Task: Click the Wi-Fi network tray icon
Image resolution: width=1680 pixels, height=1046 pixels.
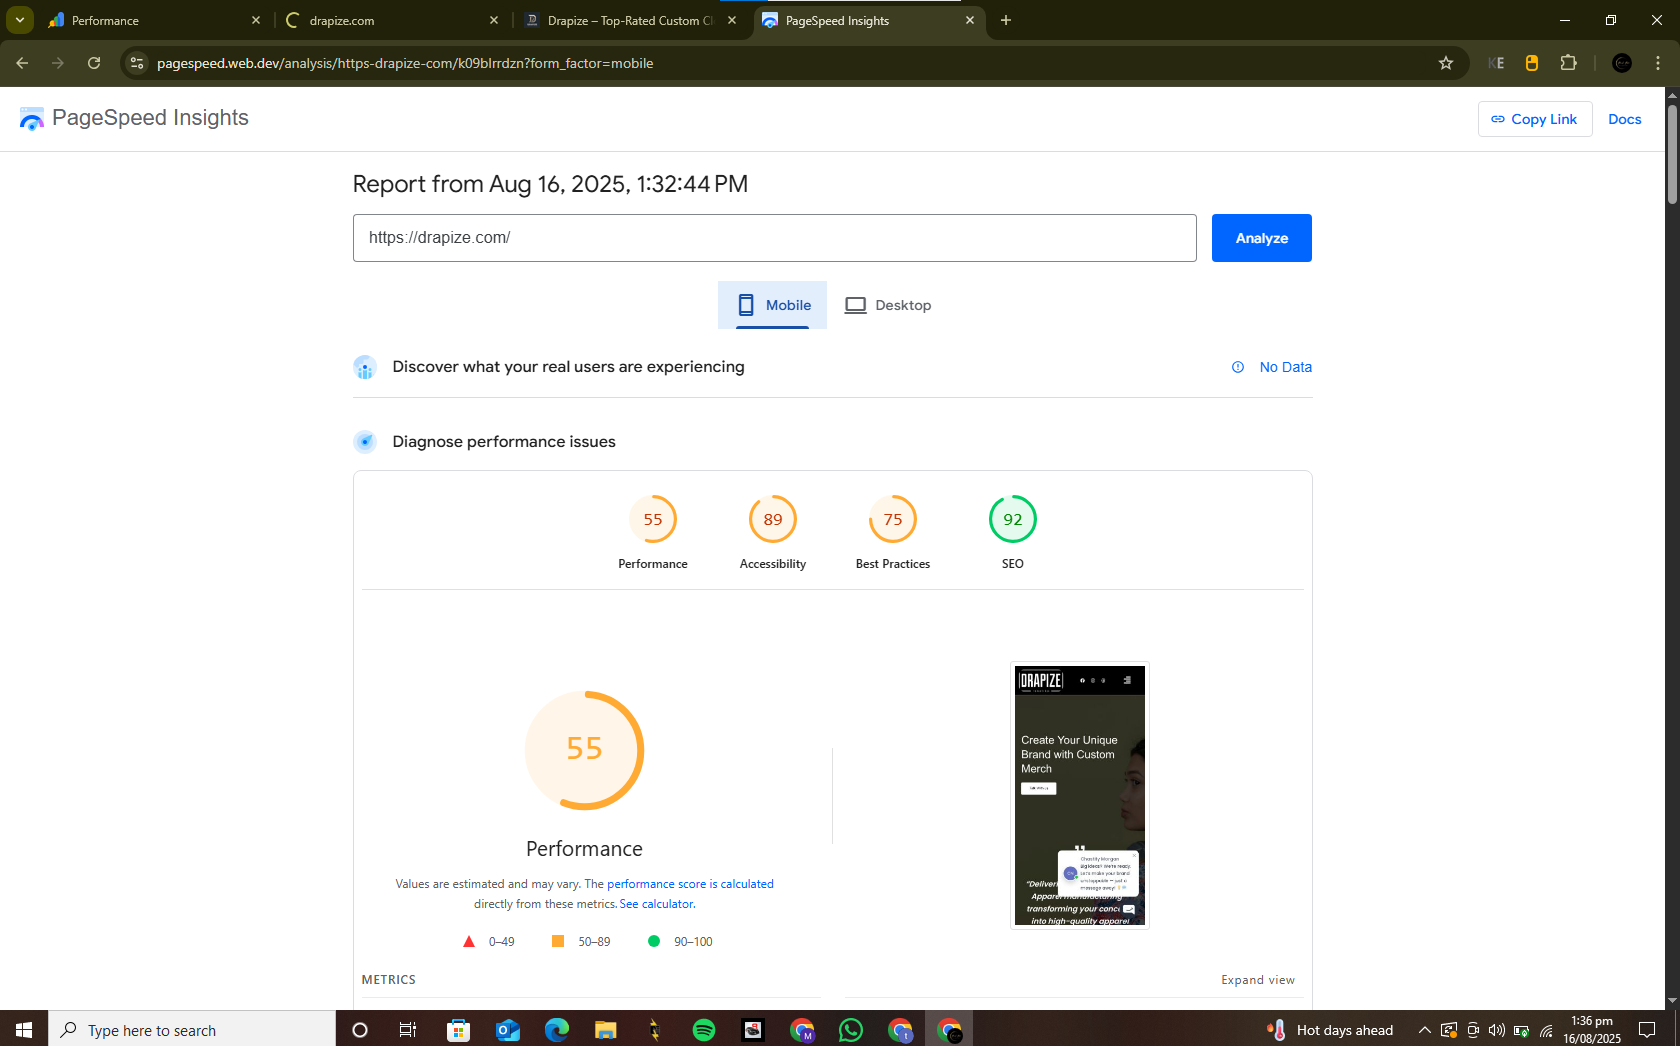Action: [x=1546, y=1030]
